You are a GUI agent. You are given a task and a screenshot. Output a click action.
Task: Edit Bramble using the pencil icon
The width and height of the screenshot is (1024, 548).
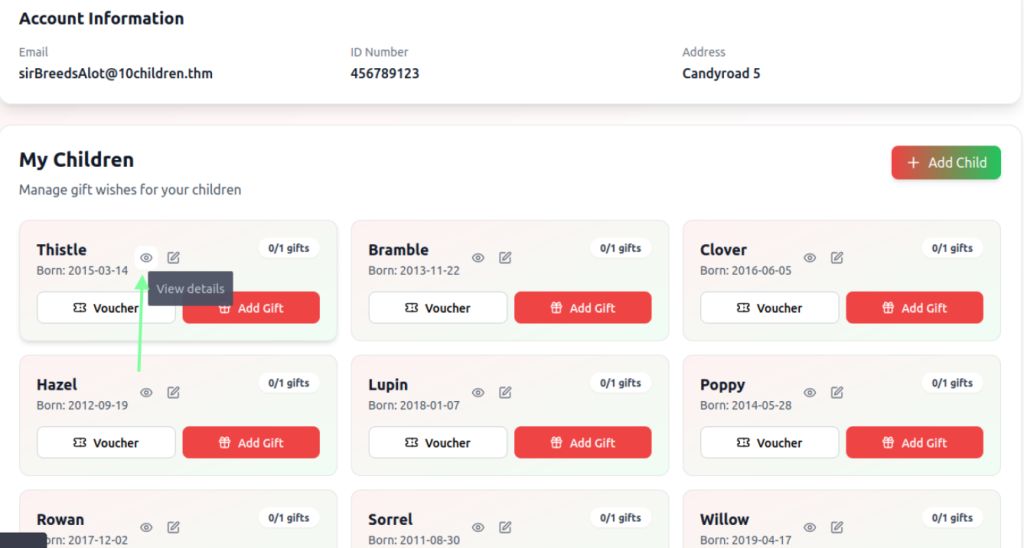506,258
